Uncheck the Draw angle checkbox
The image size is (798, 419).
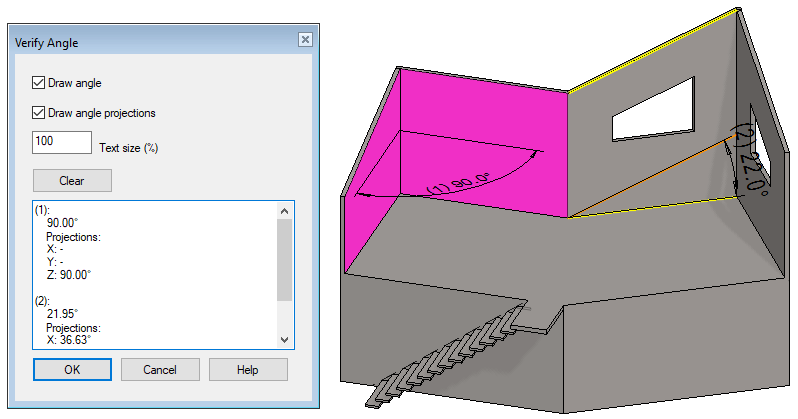tap(39, 82)
